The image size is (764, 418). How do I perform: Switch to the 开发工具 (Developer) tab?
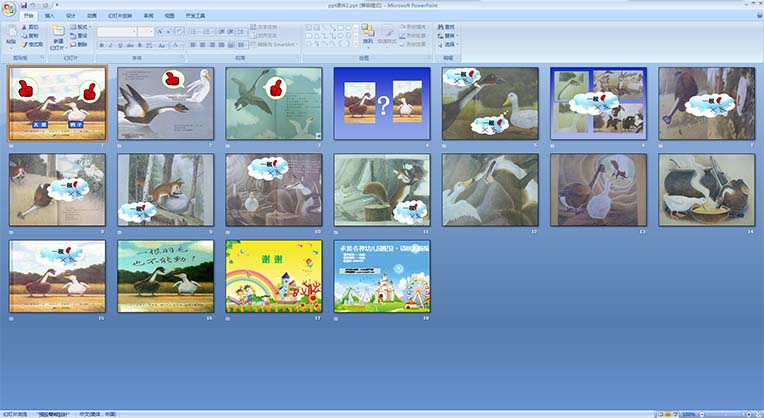click(x=195, y=16)
